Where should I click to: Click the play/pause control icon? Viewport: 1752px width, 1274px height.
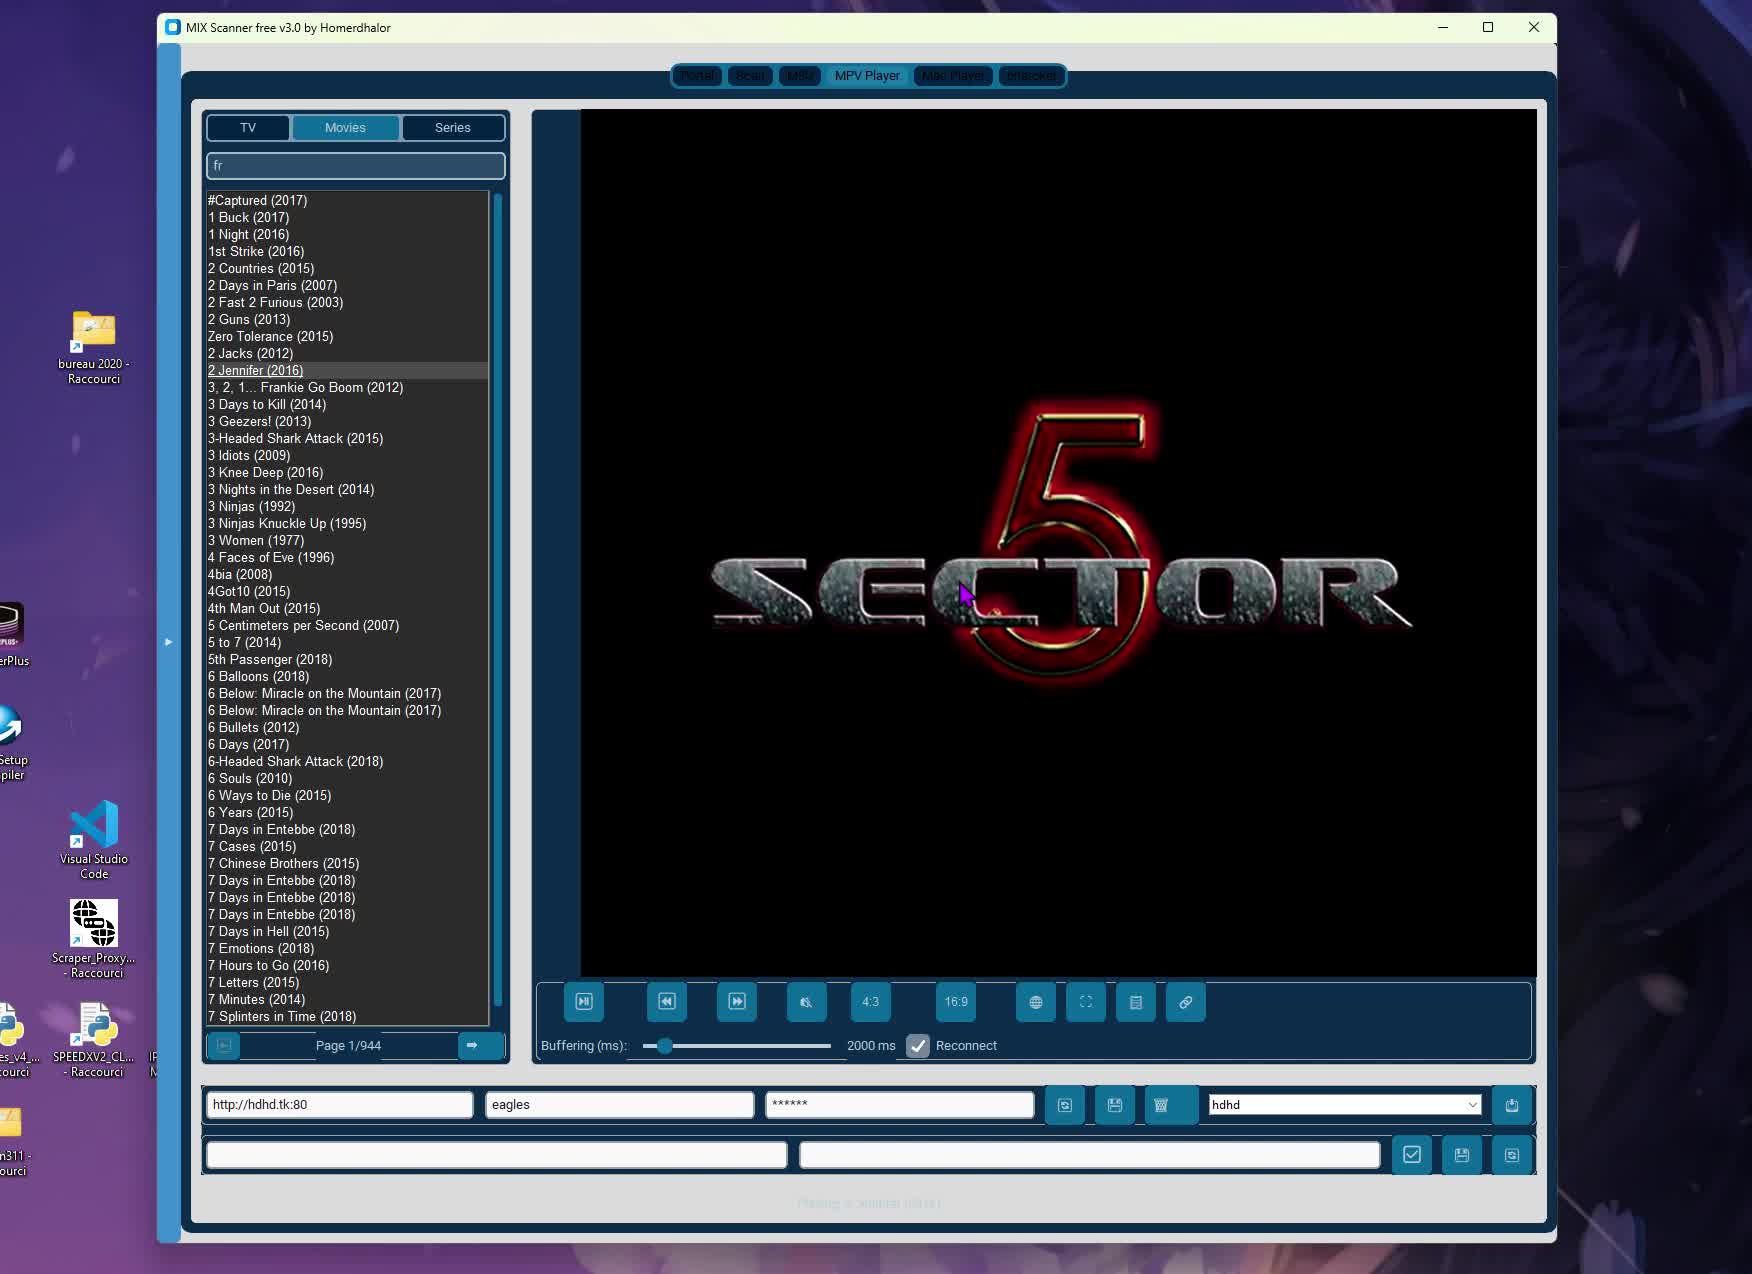coord(584,1002)
